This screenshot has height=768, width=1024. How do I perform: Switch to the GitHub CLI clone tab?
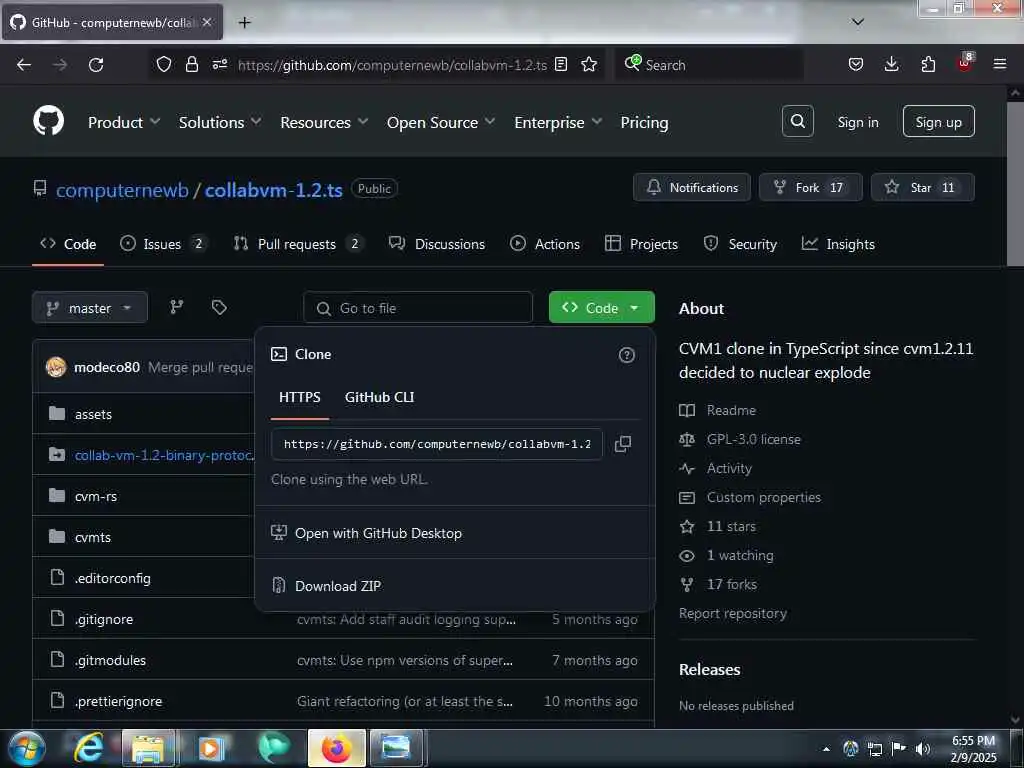pyautogui.click(x=379, y=398)
